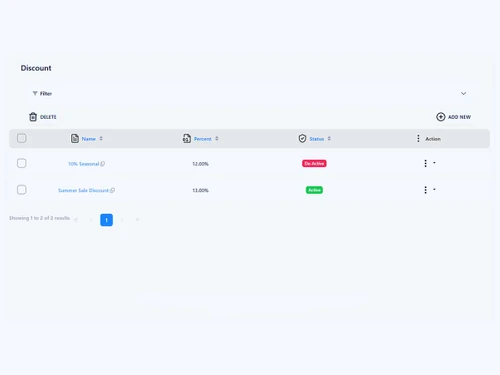Click the 12.00% percent value
This screenshot has width=500, height=375.
(200, 164)
